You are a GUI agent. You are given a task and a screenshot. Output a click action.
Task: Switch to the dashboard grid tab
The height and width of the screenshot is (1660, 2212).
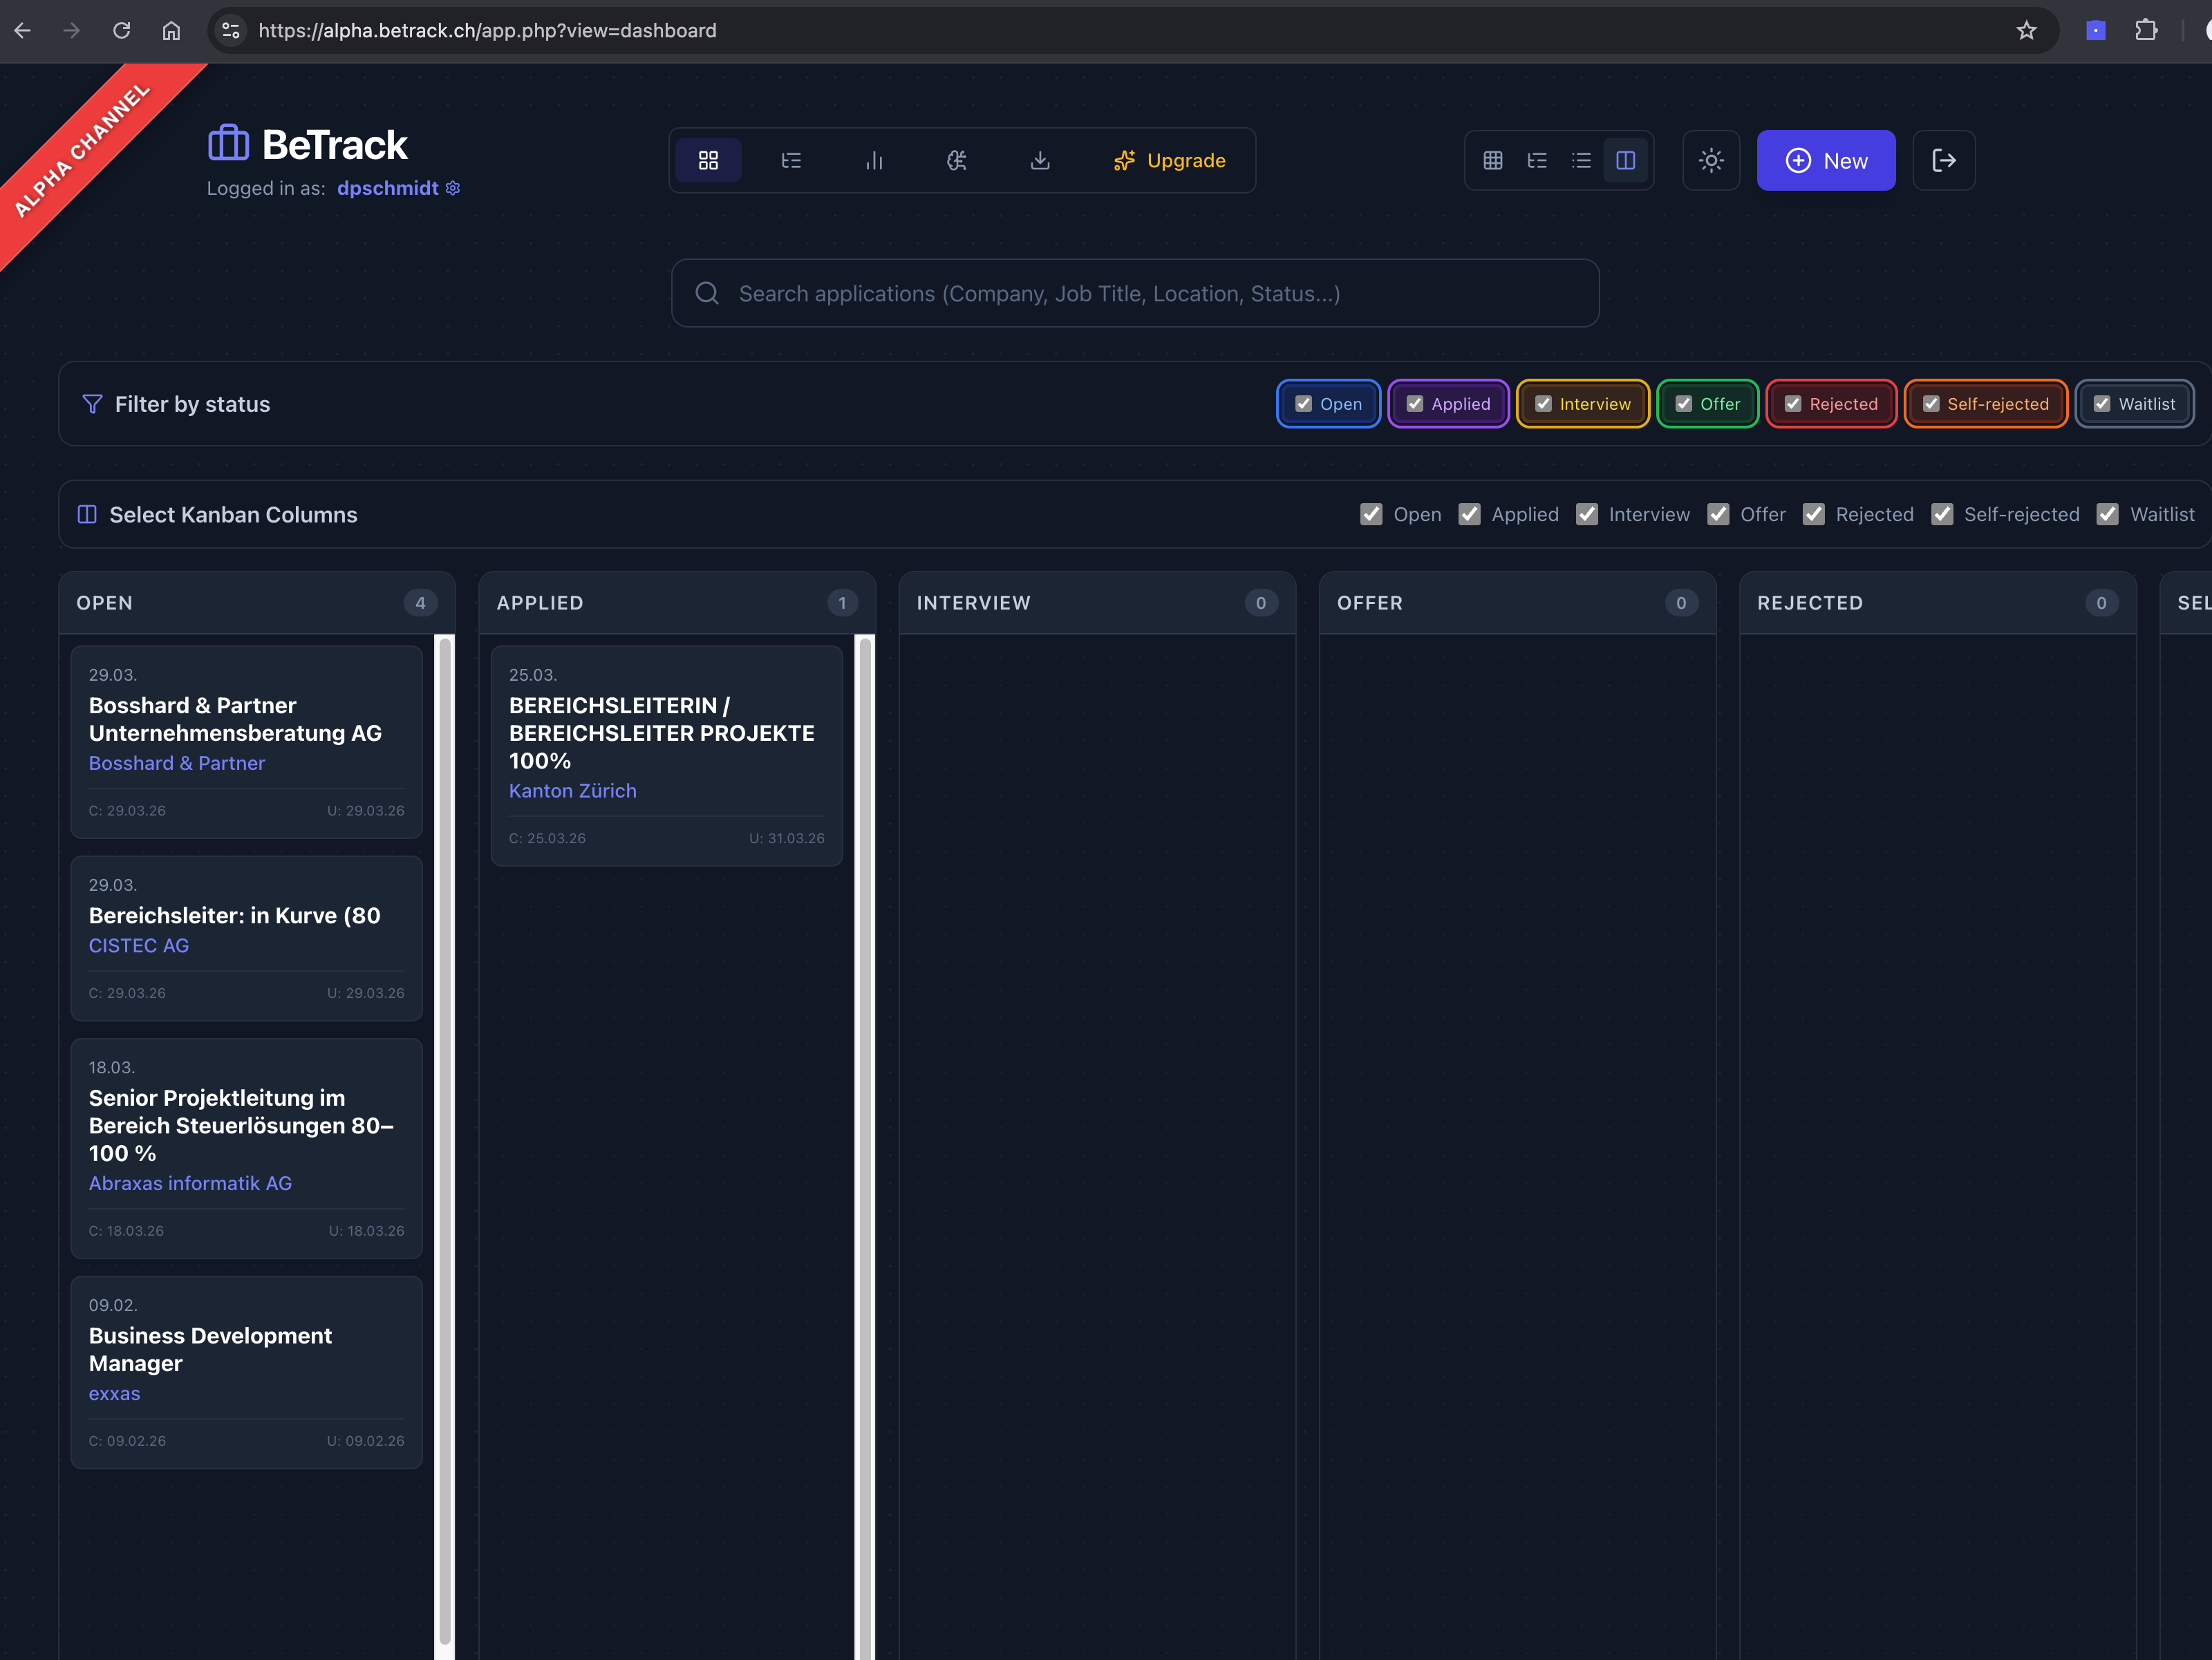coord(709,160)
